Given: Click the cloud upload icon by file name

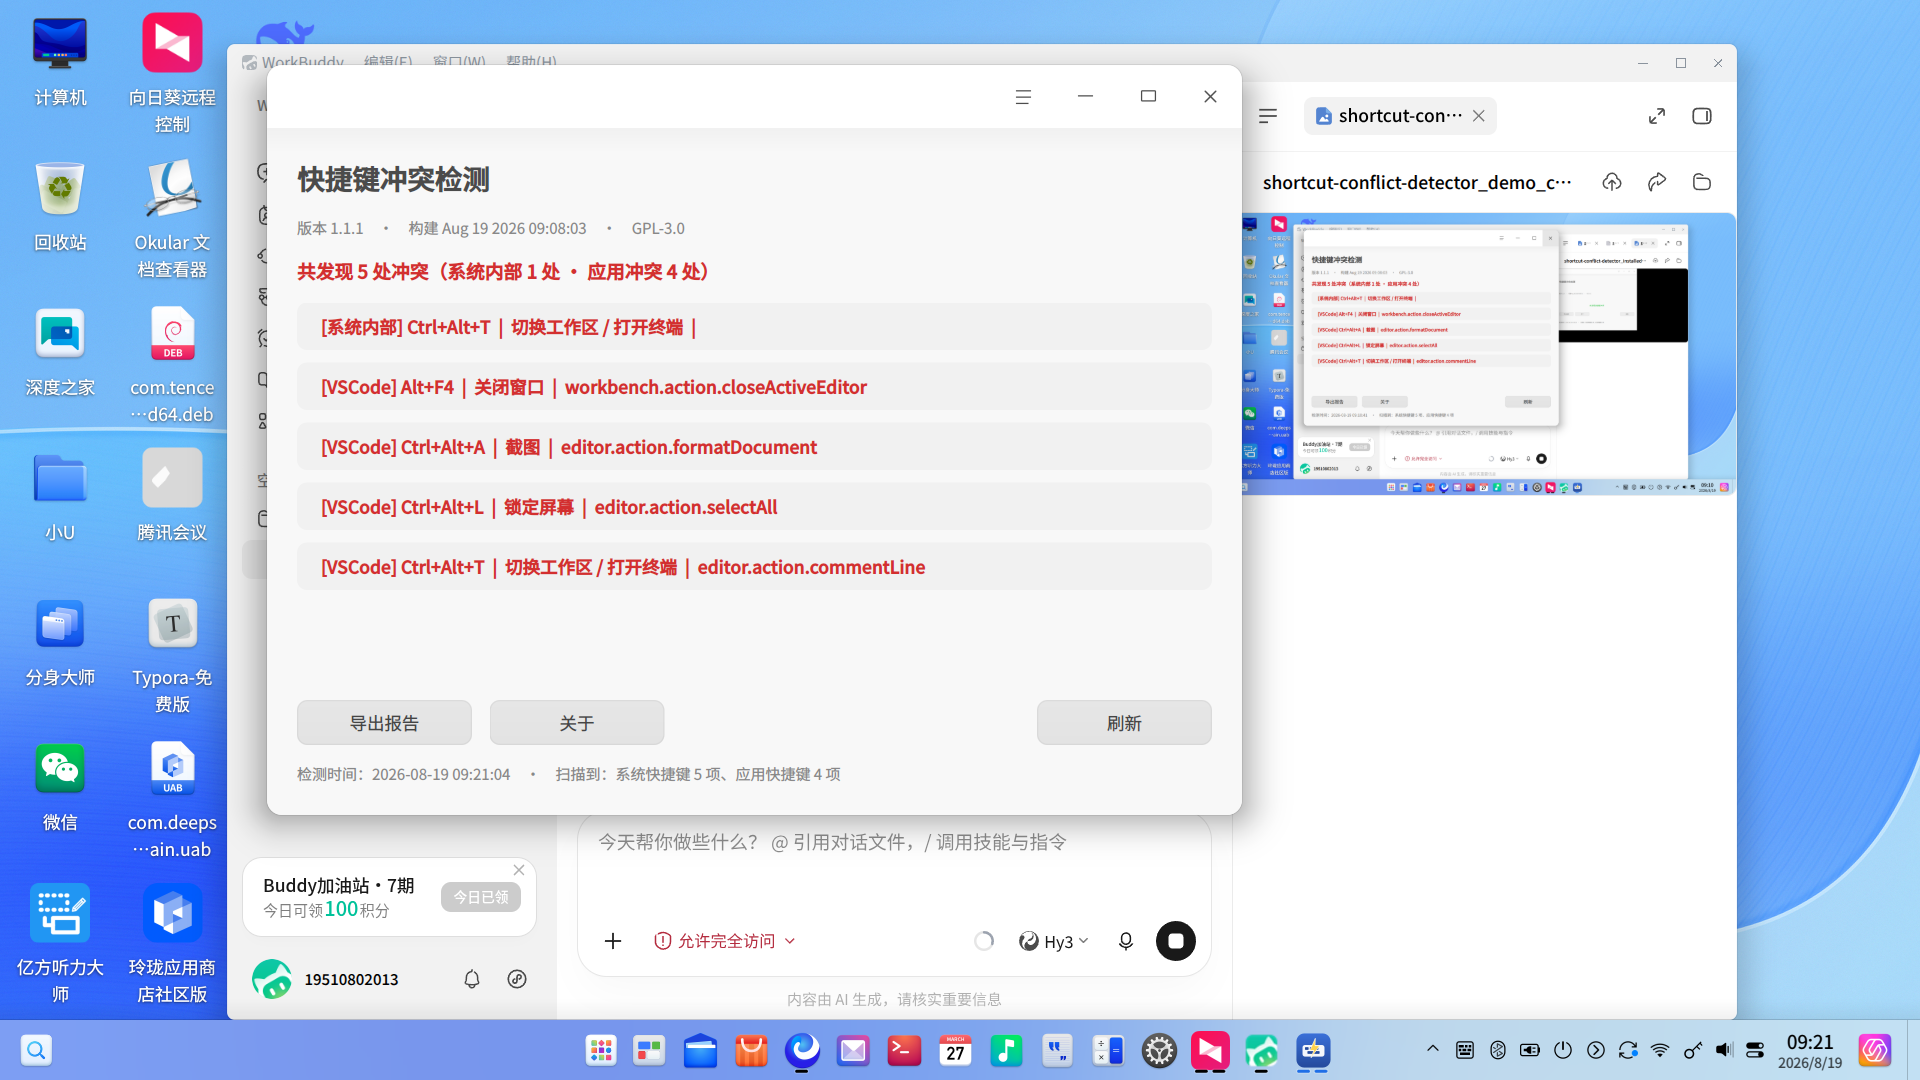Looking at the screenshot, I should click(1612, 182).
